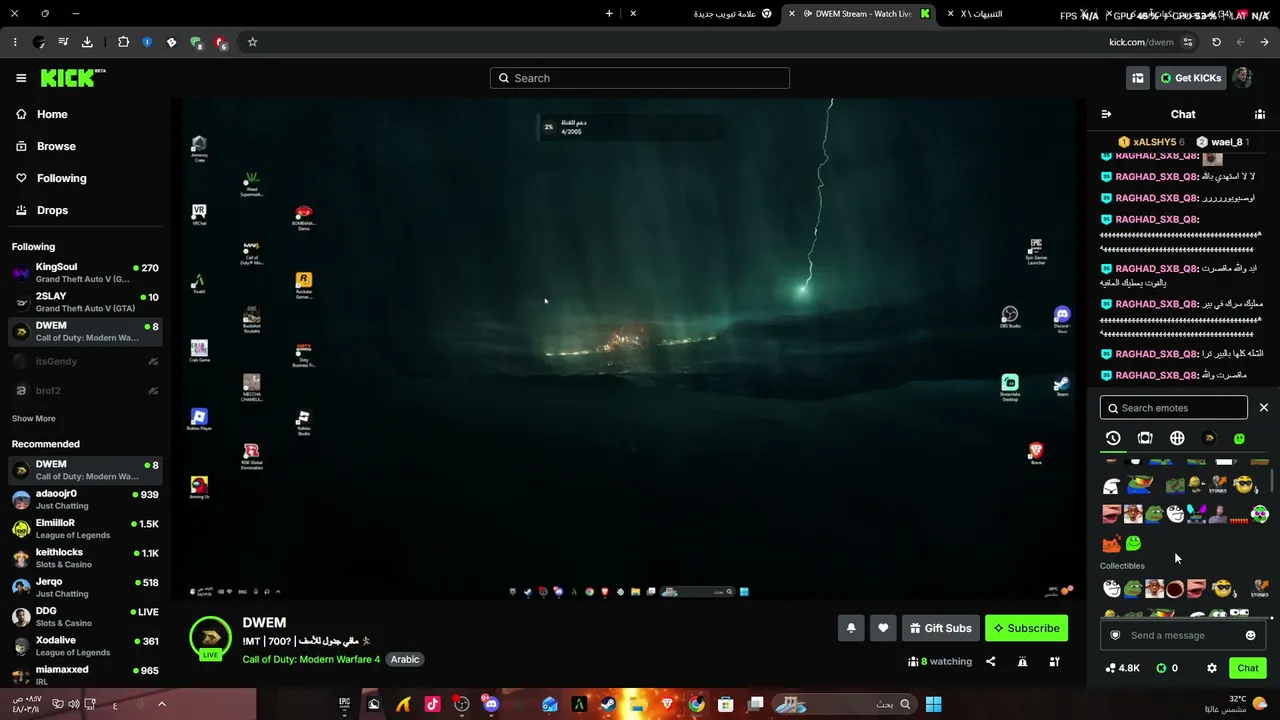Image resolution: width=1280 pixels, height=720 pixels.
Task: Open recommended channel DDG
Action: click(x=85, y=617)
